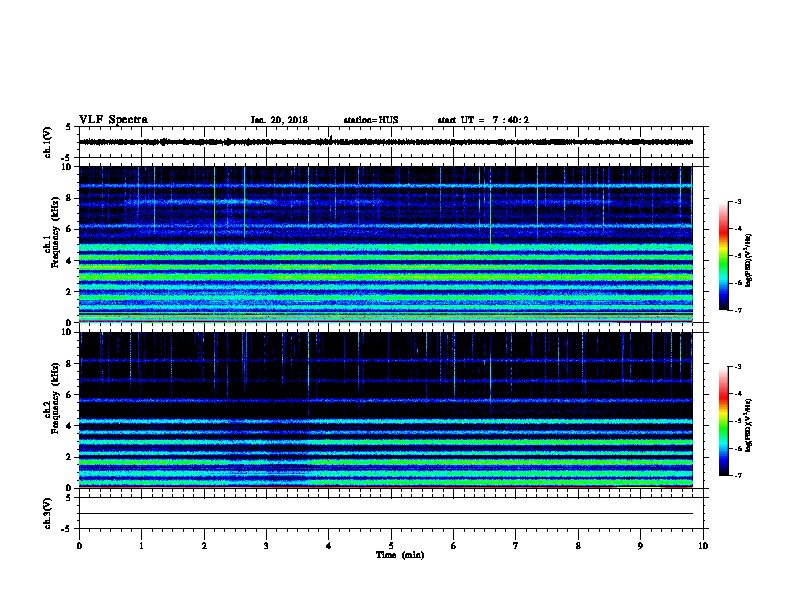This screenshot has width=792, height=612.
Task: Click the ch.1 colorbar log(PSD) unit label
Action: (748, 260)
